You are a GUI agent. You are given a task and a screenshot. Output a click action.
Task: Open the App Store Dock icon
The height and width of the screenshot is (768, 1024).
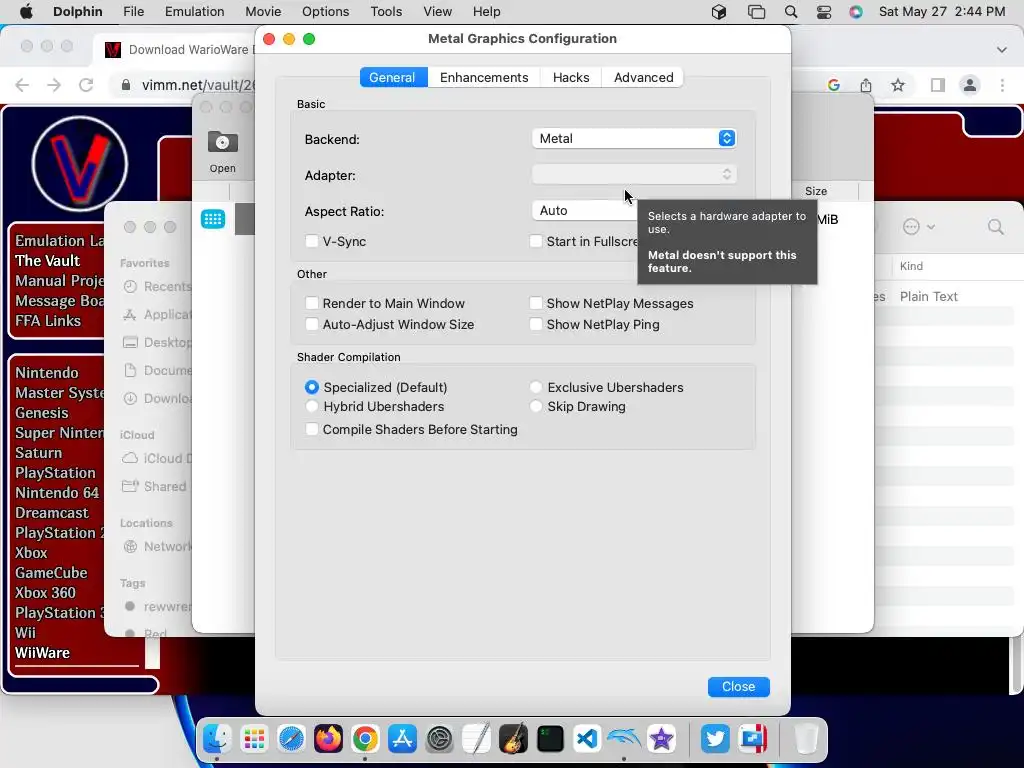click(402, 739)
